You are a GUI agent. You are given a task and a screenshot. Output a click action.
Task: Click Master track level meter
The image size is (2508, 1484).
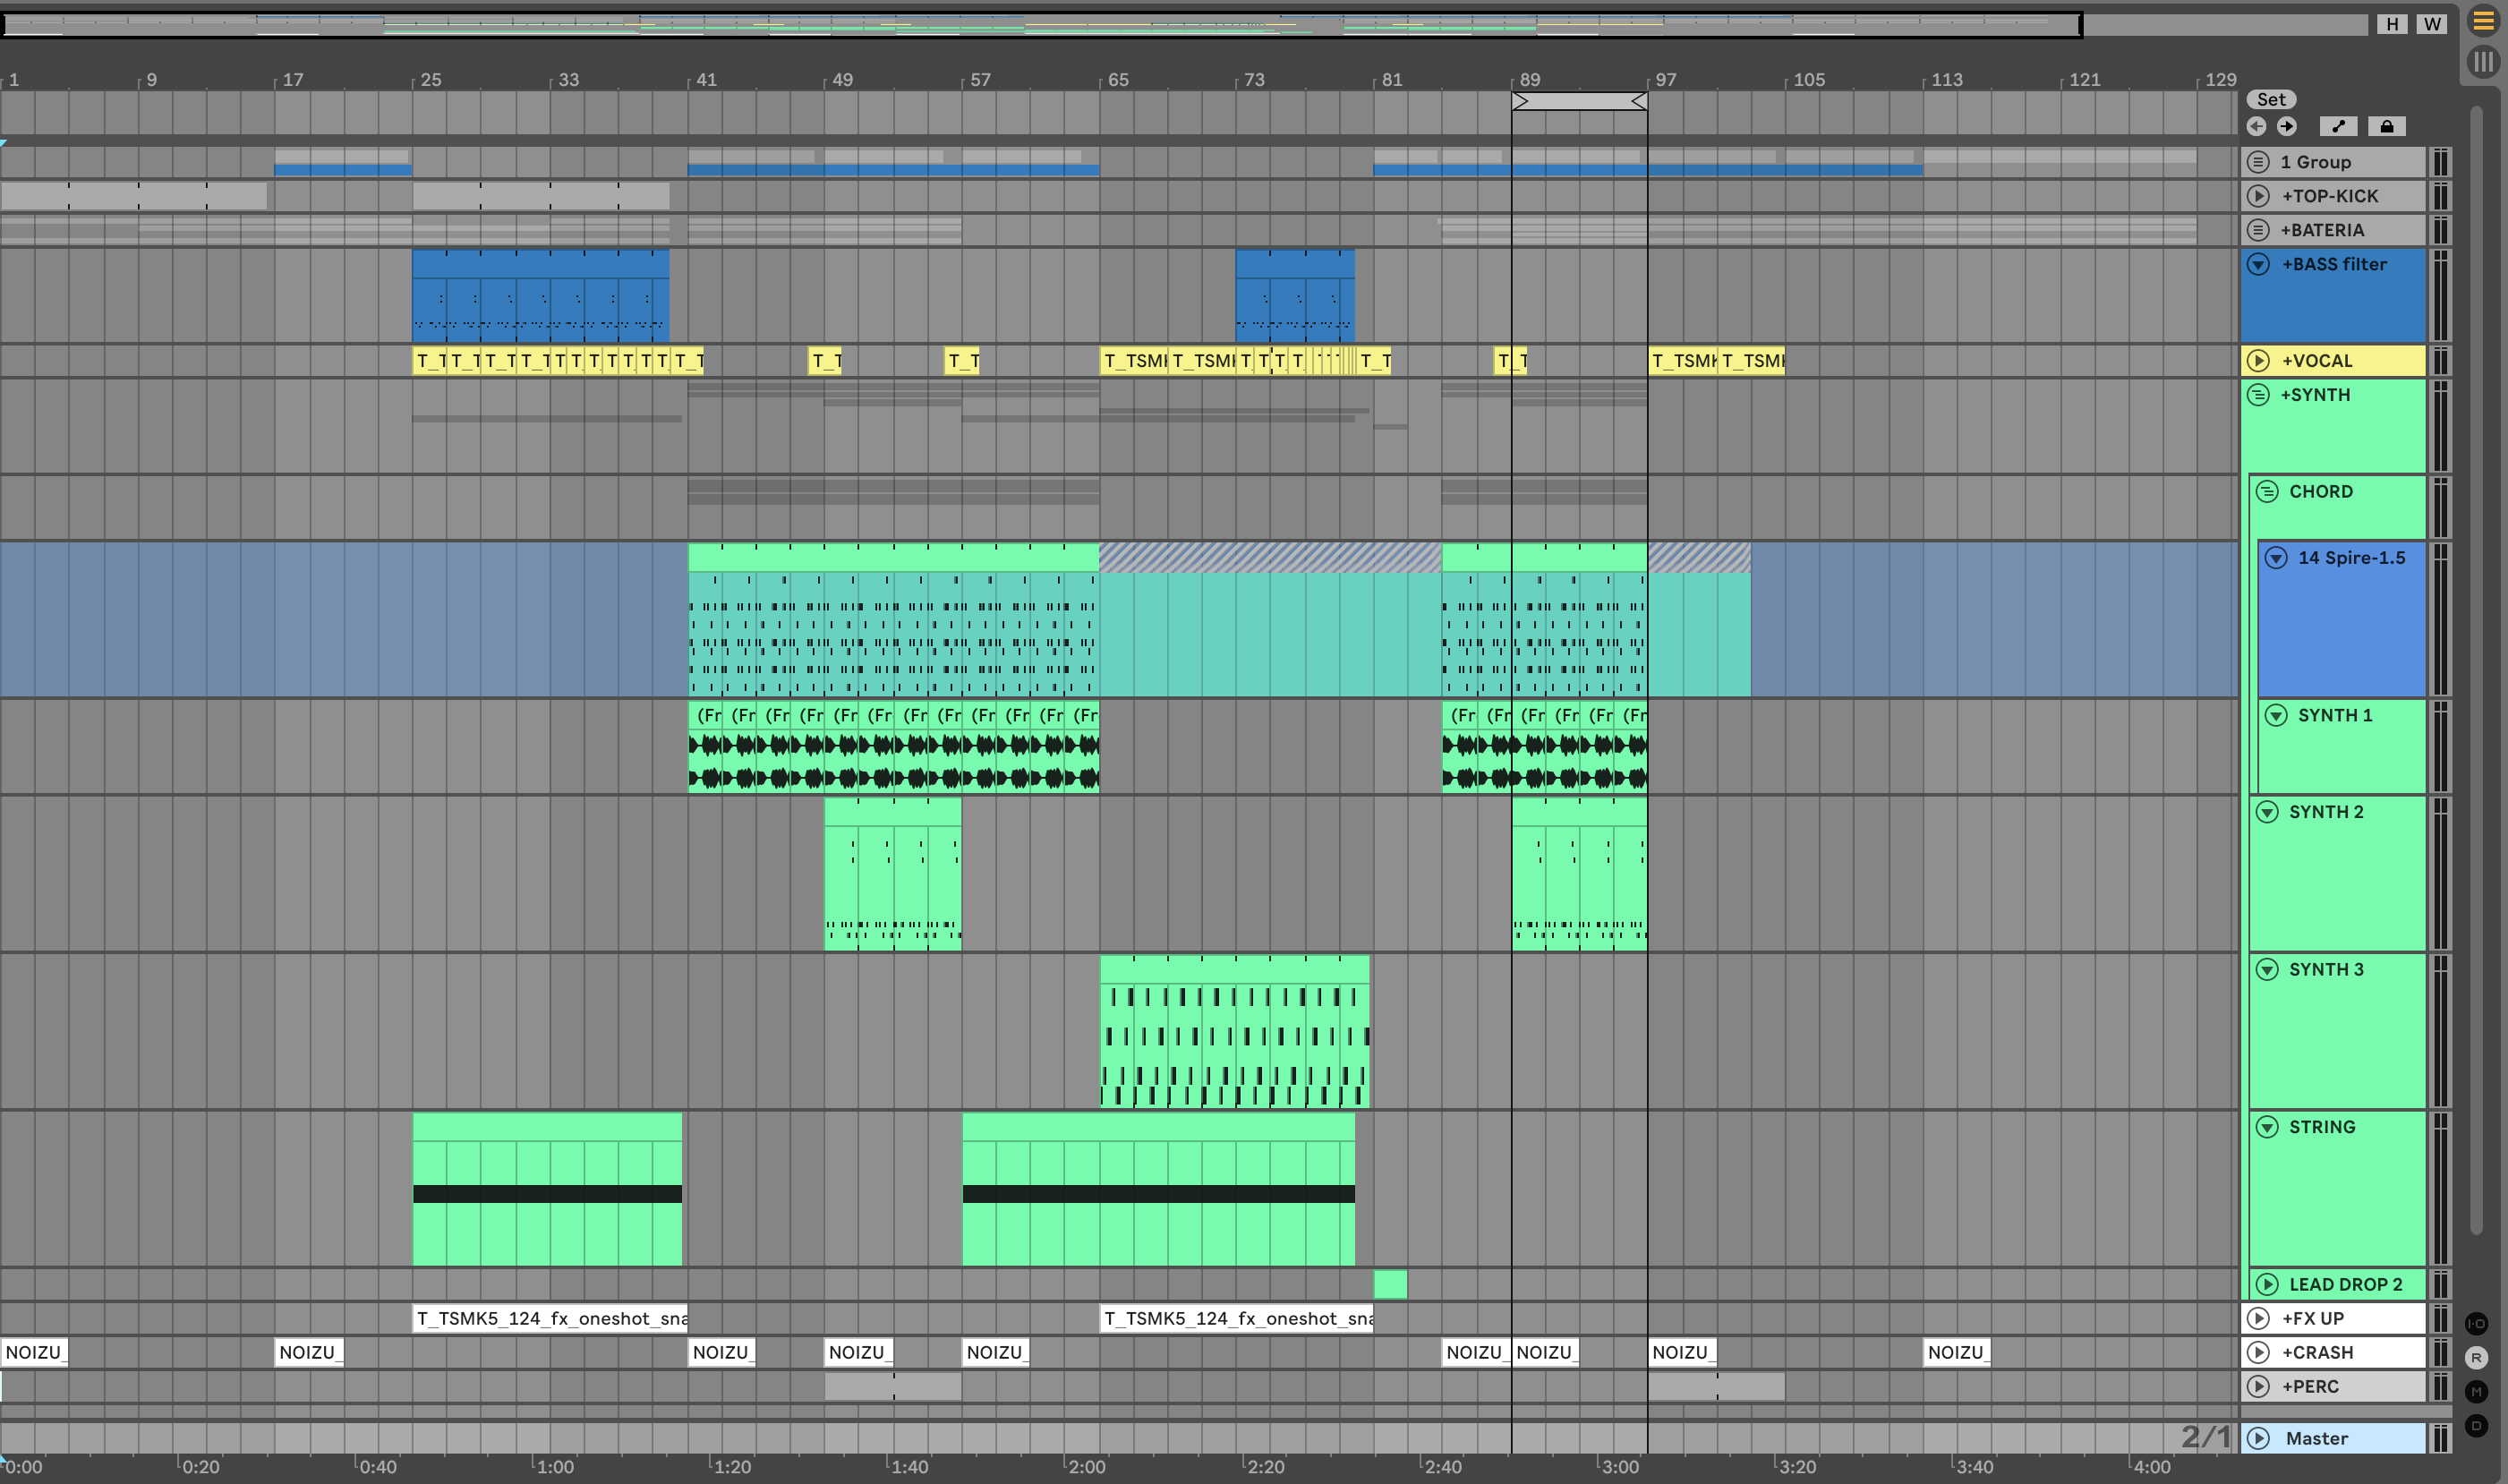click(2440, 1438)
